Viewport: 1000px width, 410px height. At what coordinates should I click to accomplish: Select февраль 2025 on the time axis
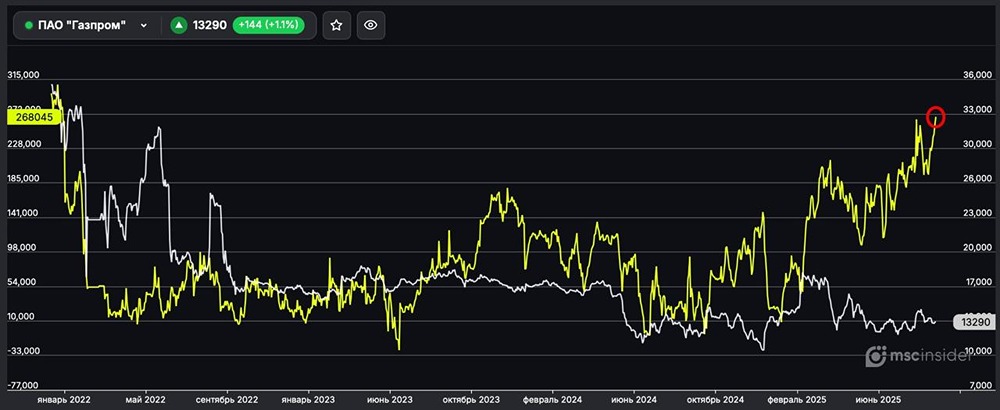click(x=800, y=398)
